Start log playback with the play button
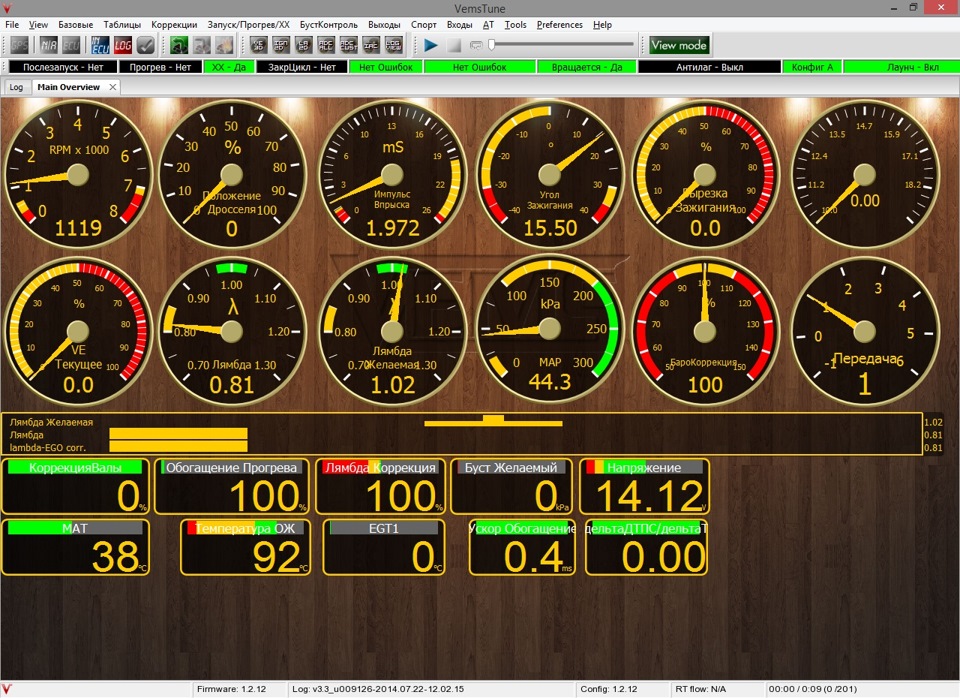Viewport: 960px width, 698px height. (431, 45)
